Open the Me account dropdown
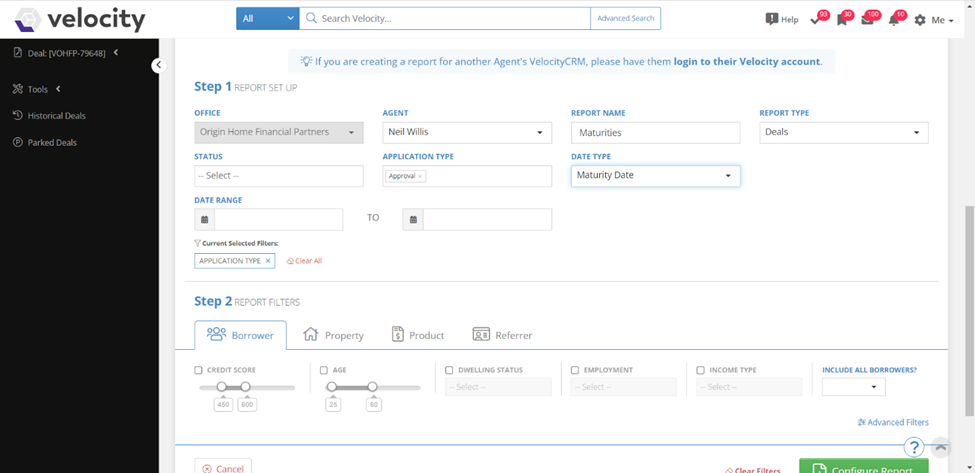The height and width of the screenshot is (473, 975). pyautogui.click(x=943, y=20)
